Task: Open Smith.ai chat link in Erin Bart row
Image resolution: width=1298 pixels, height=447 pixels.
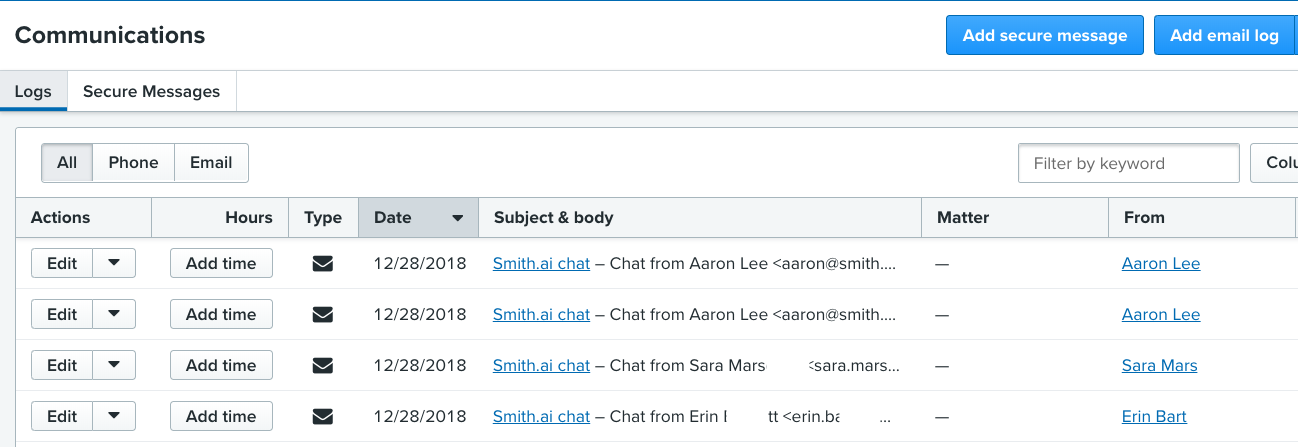Action: 541,417
